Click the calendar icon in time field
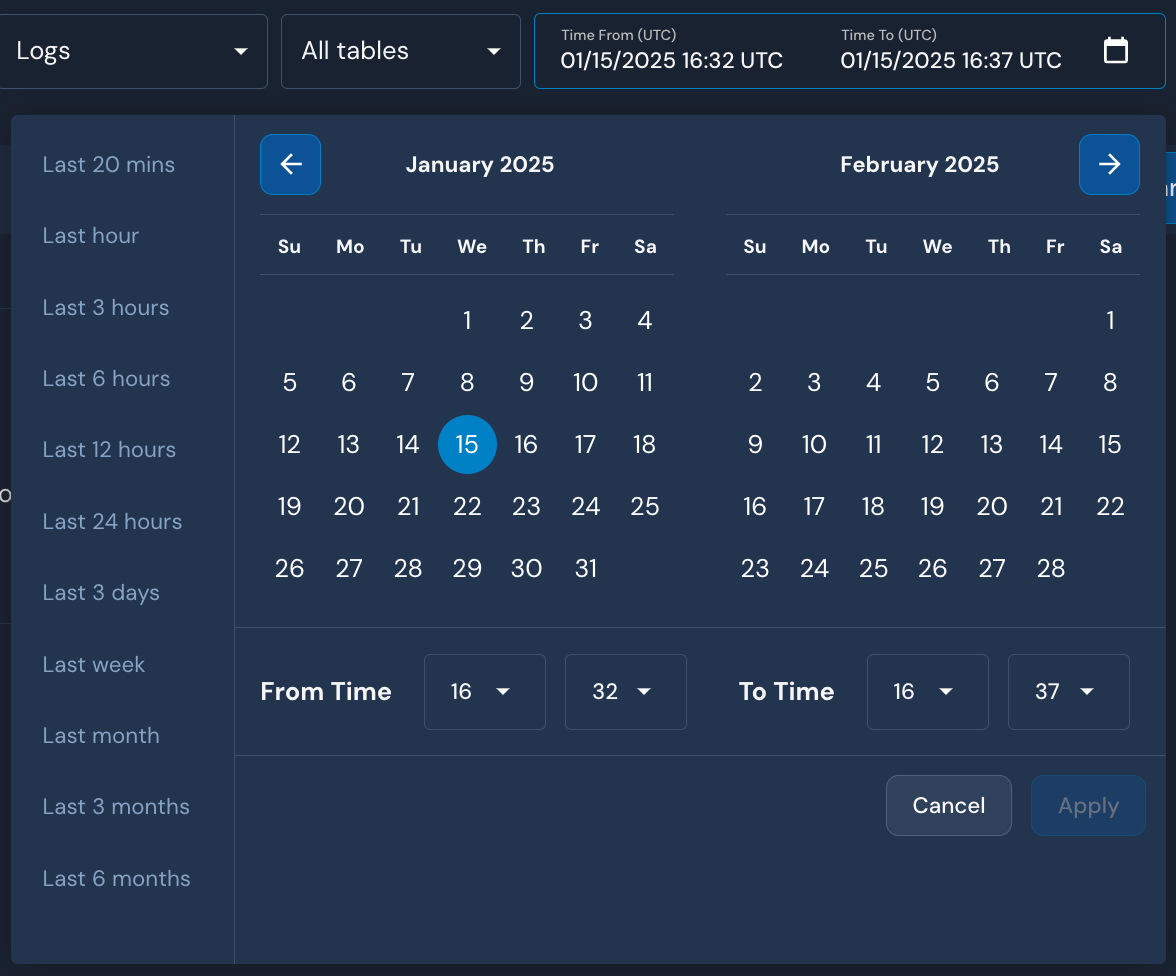 [x=1116, y=49]
